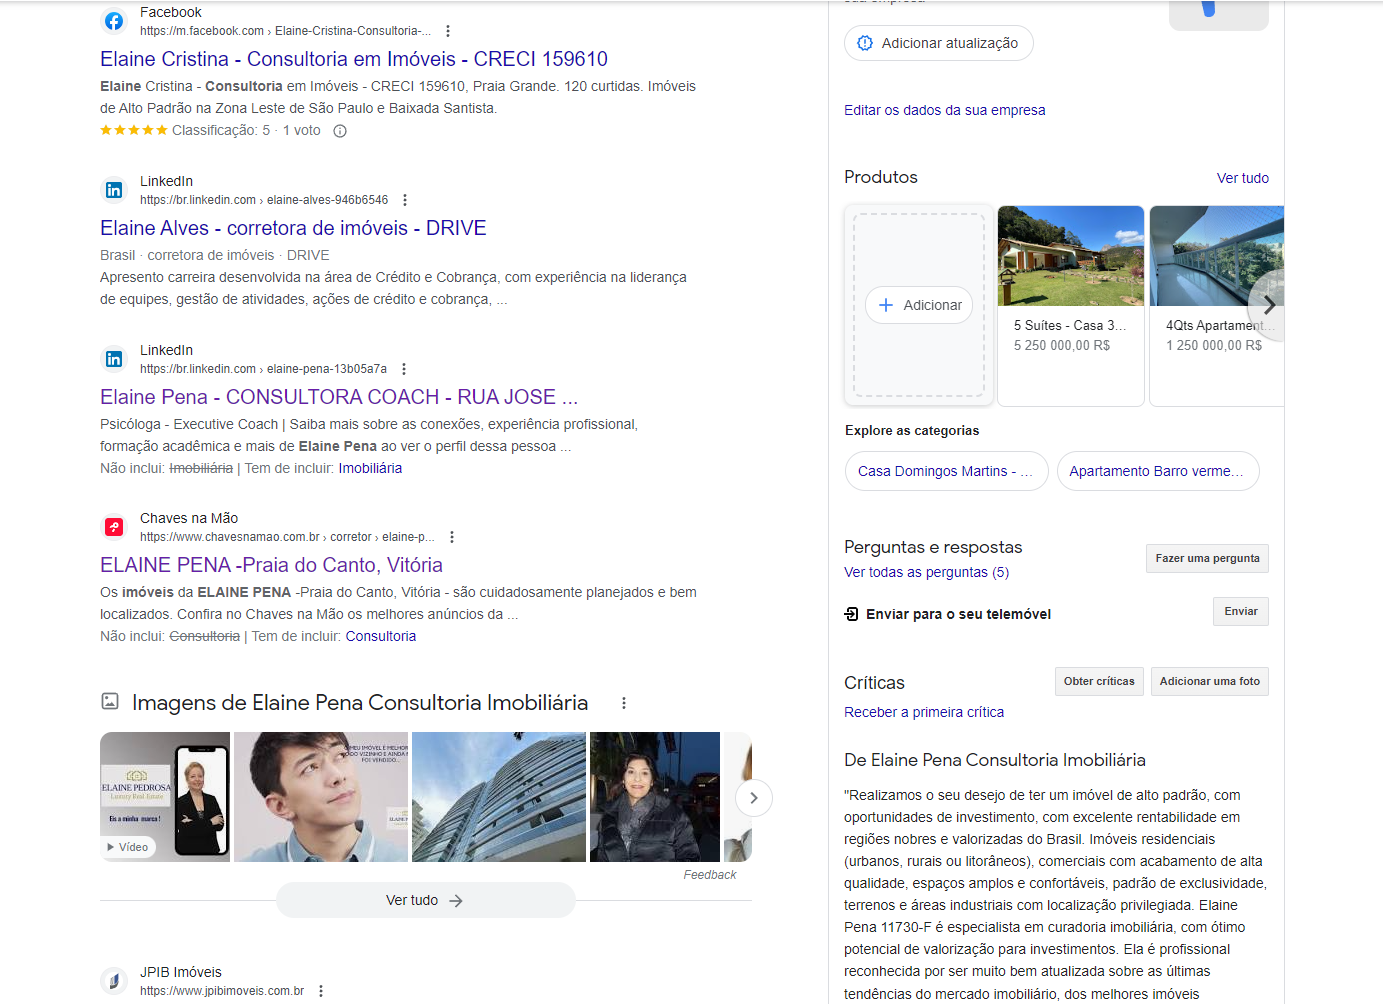Click the Chaves na Mão favicon
Image resolution: width=1383 pixels, height=1004 pixels.
114,527
